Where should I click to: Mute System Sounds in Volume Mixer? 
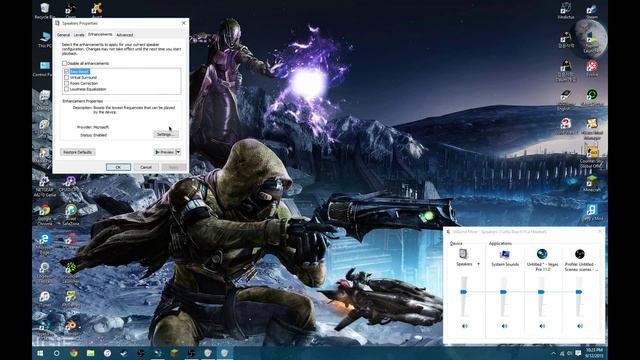[504, 326]
